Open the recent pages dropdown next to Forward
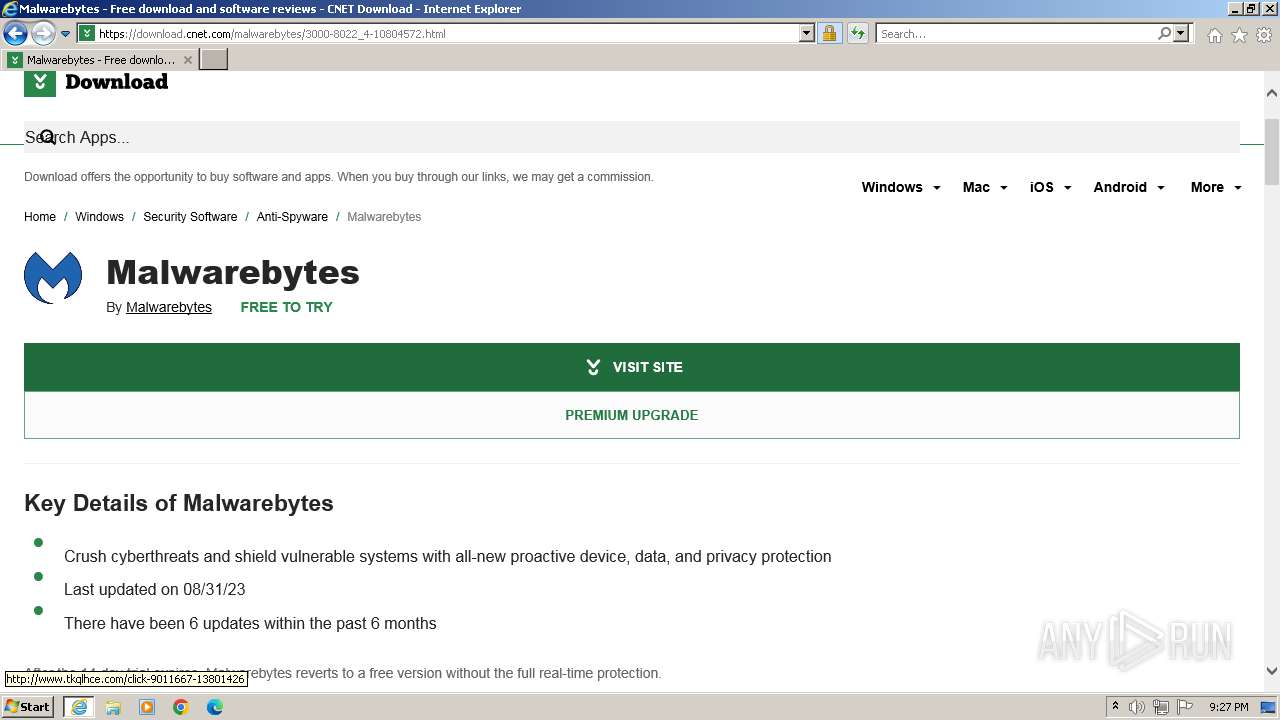 tap(65, 34)
